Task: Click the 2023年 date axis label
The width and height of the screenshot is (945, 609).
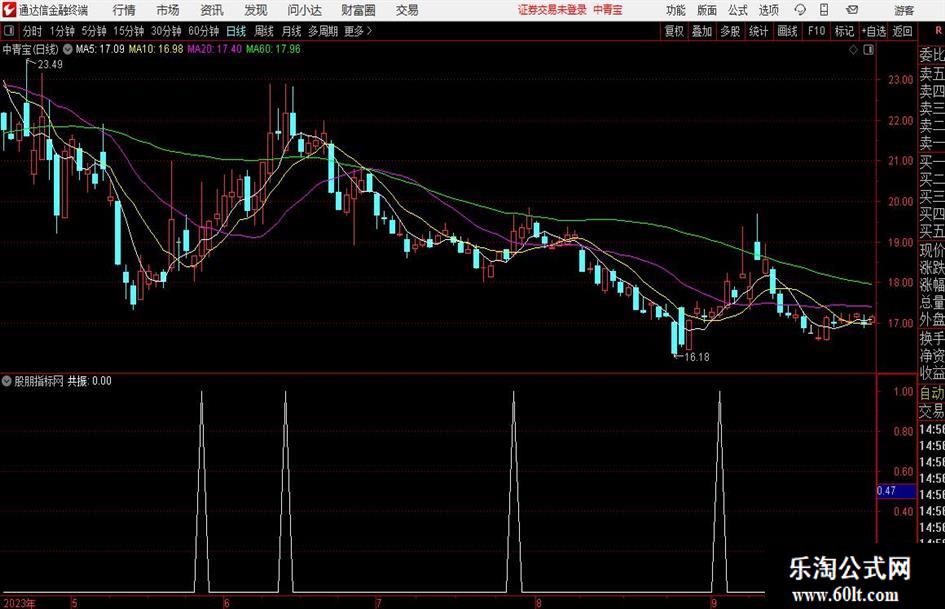Action: tap(19, 603)
